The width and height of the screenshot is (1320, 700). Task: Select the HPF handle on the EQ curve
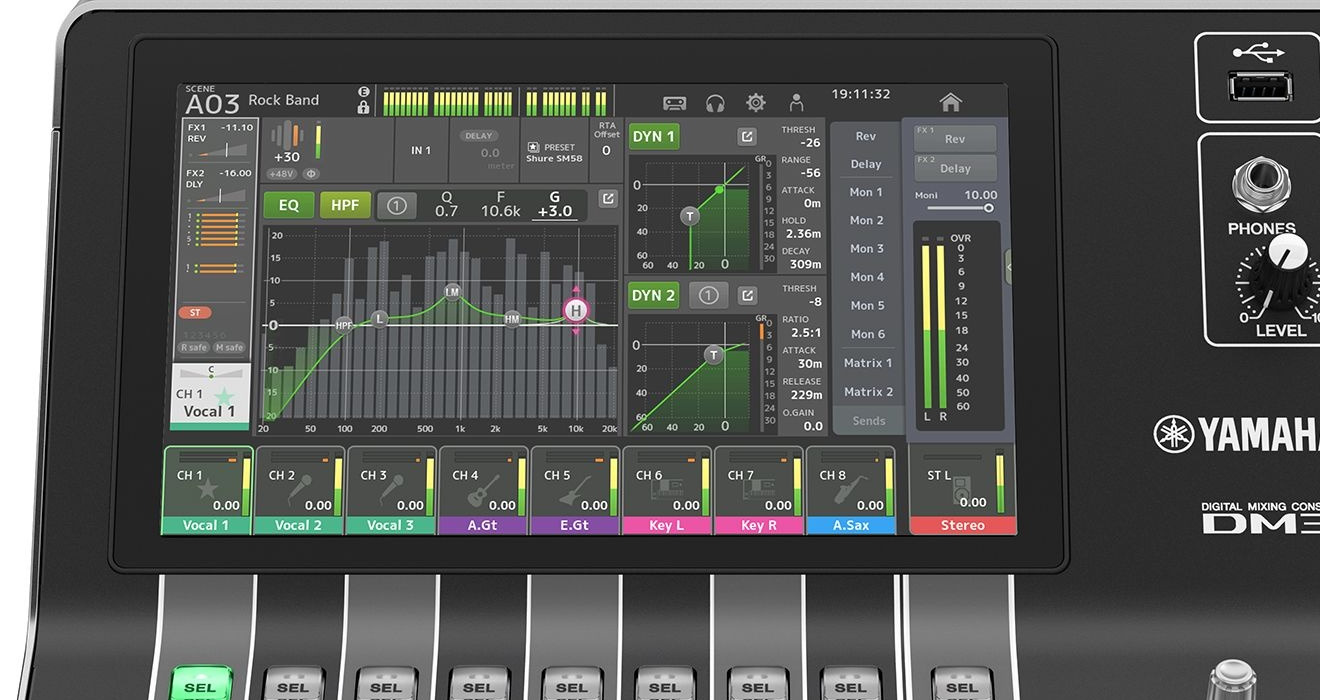pyautogui.click(x=344, y=325)
